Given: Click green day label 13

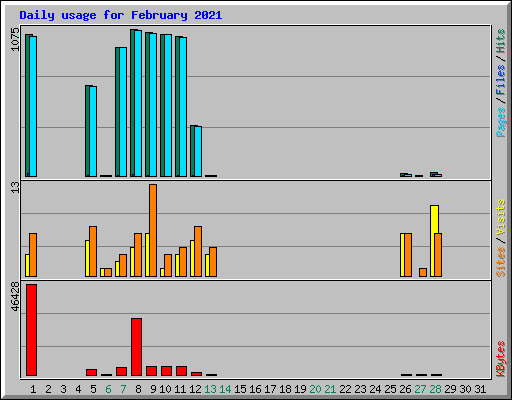Looking at the screenshot, I should coord(210,389).
